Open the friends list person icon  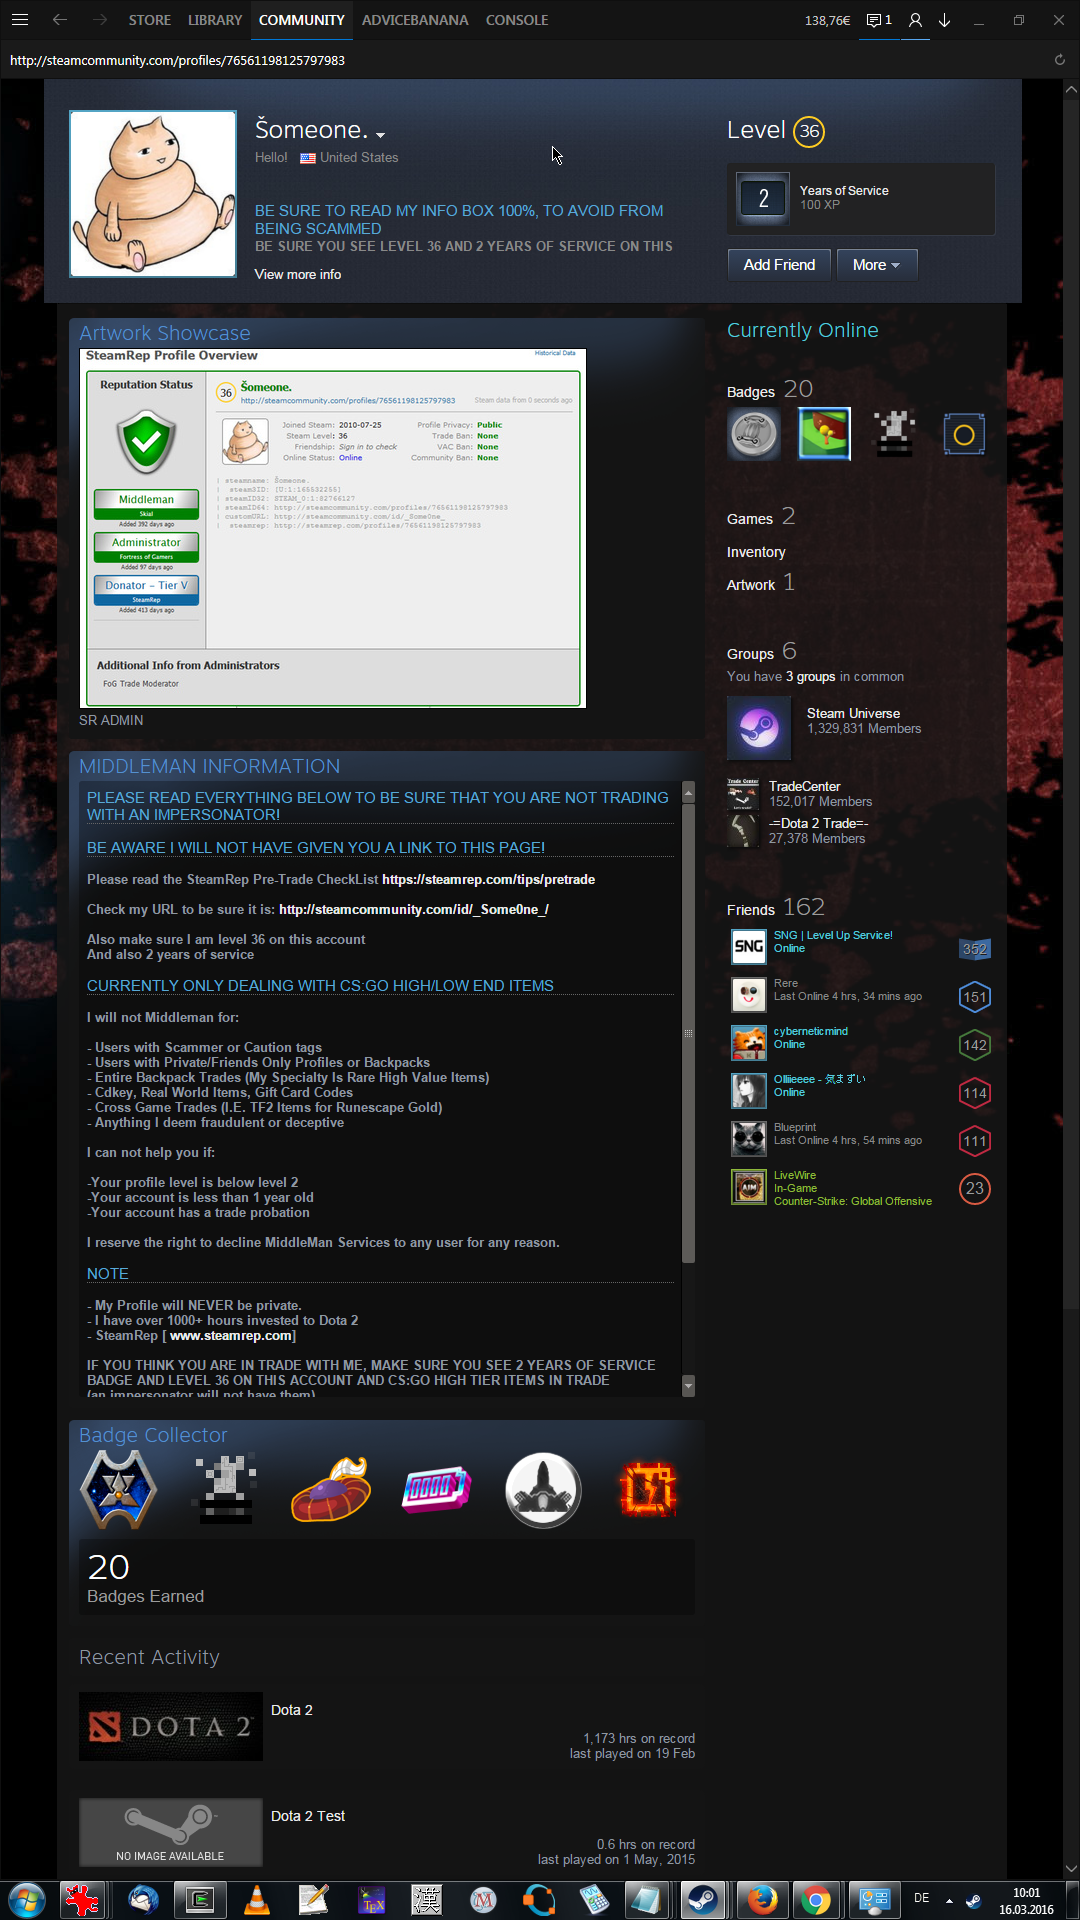(x=915, y=20)
